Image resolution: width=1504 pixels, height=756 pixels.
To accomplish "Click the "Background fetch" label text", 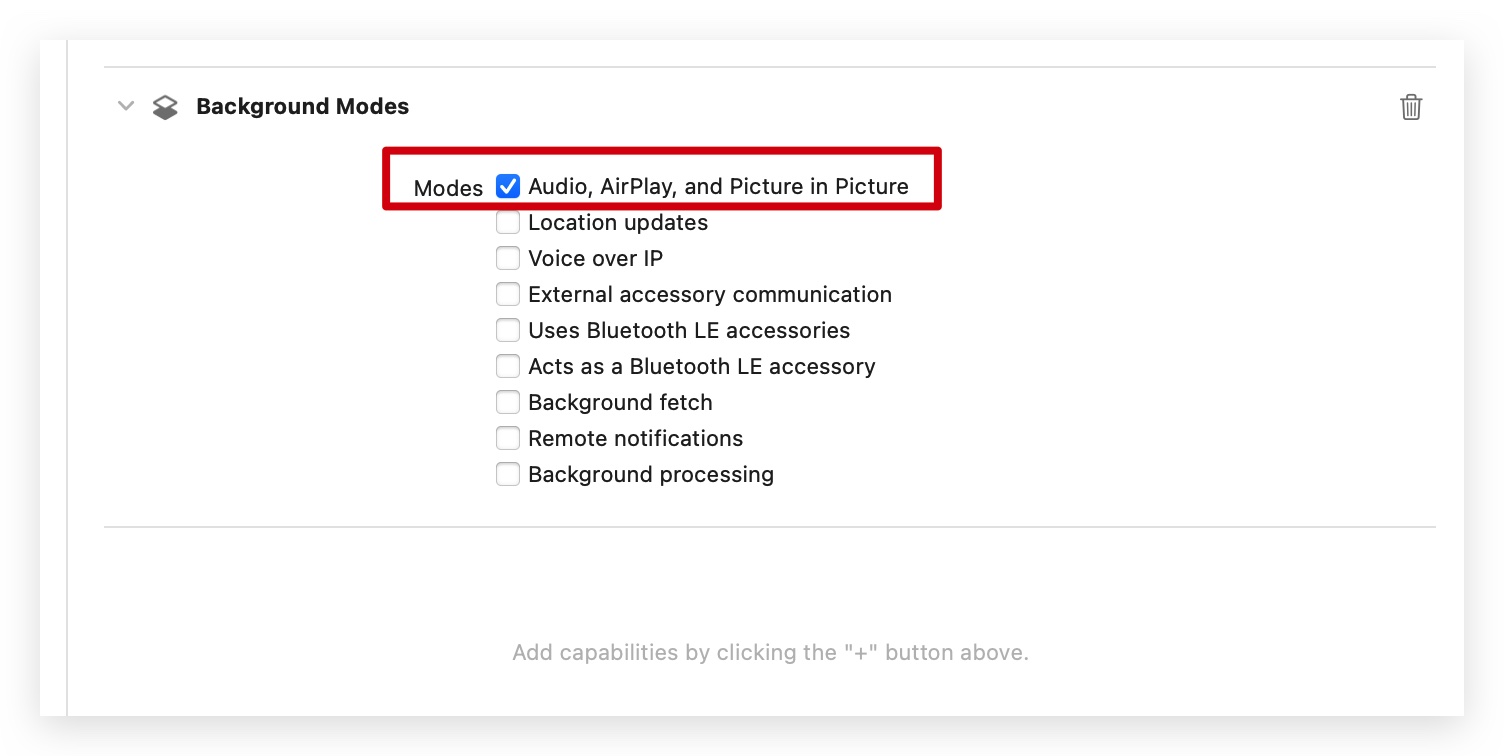I will [620, 402].
